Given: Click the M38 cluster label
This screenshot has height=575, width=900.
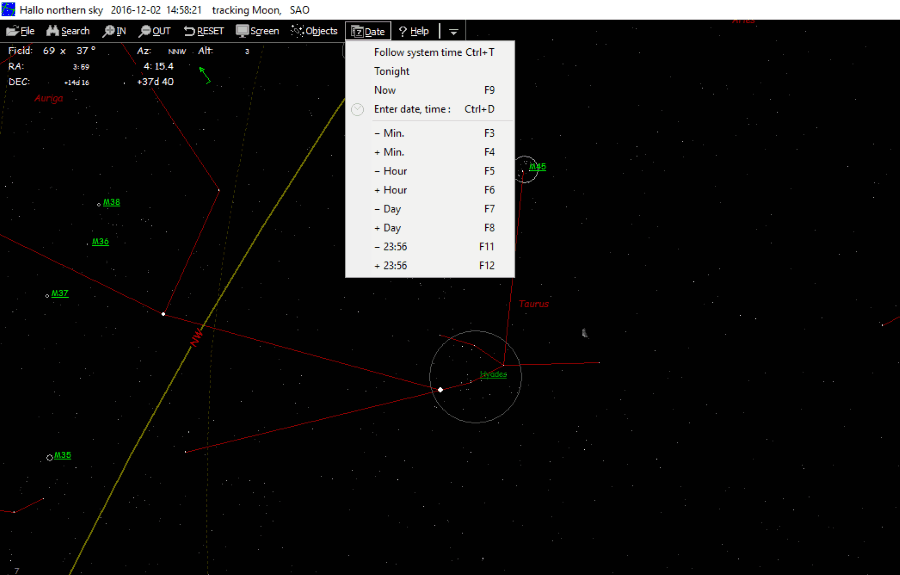Looking at the screenshot, I should point(111,203).
